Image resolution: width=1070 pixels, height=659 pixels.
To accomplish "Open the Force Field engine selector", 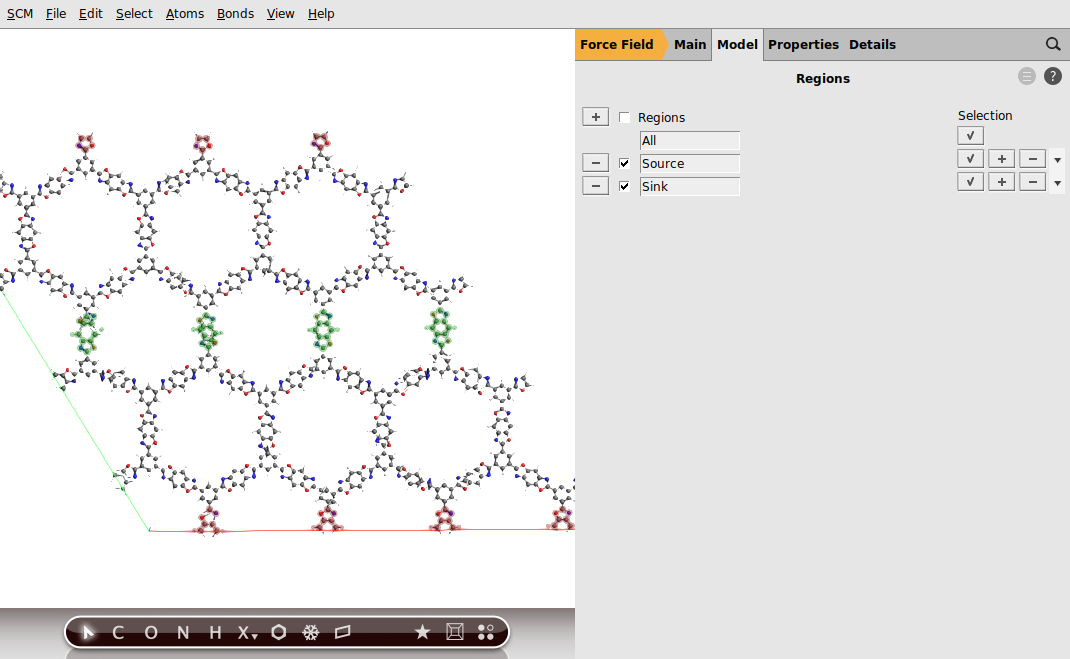I will pos(620,44).
